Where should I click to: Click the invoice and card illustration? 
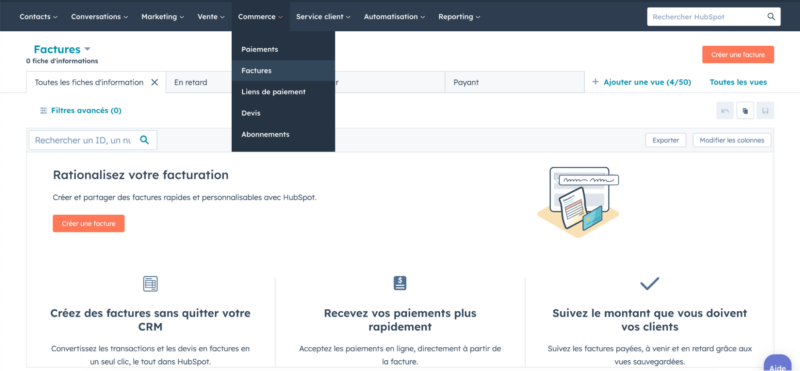click(x=578, y=202)
